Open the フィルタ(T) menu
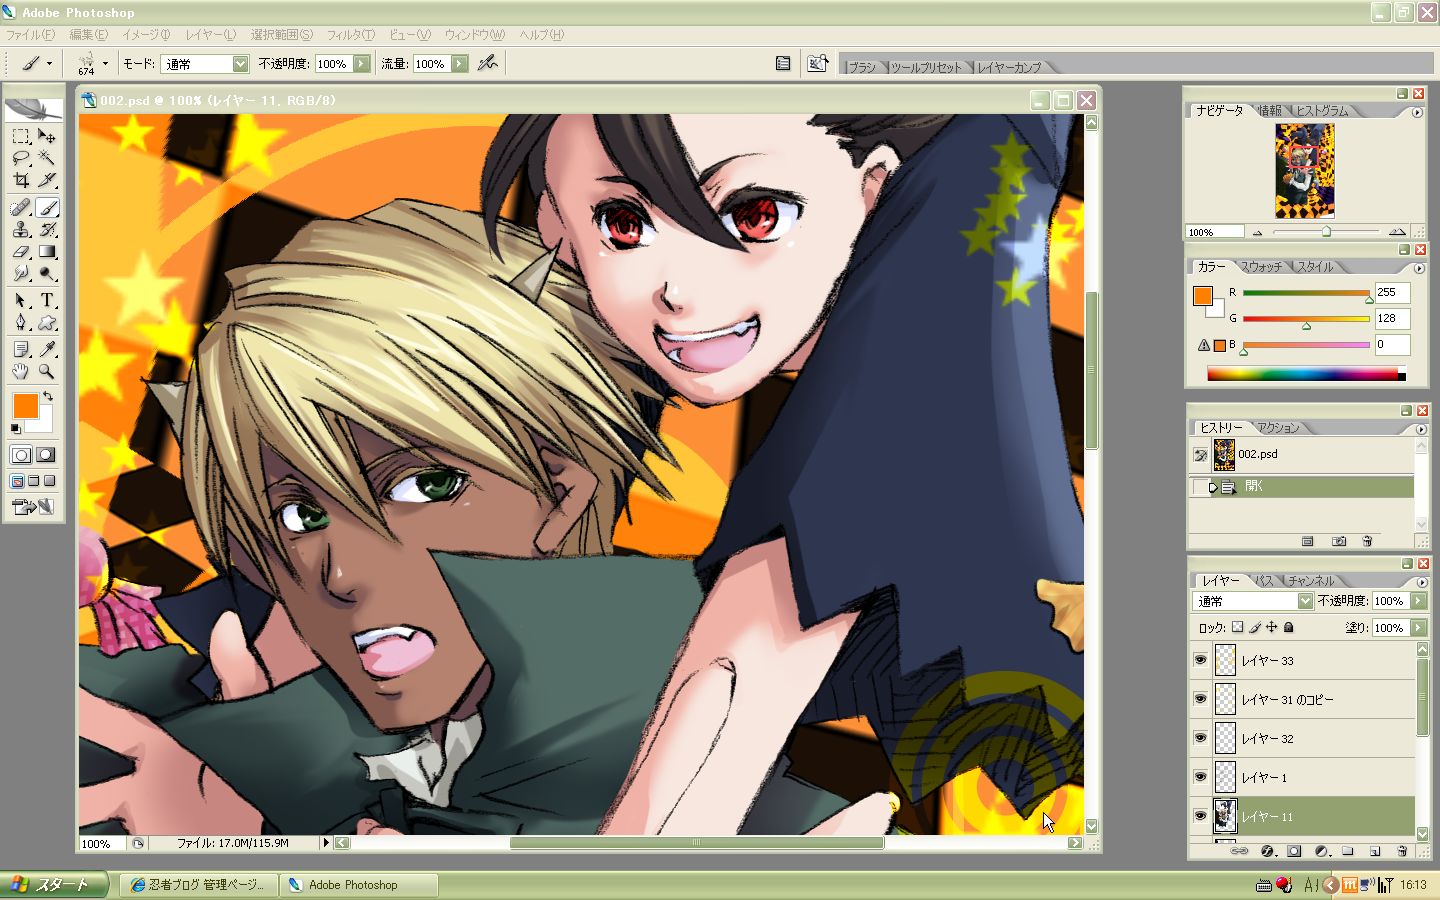 point(351,35)
